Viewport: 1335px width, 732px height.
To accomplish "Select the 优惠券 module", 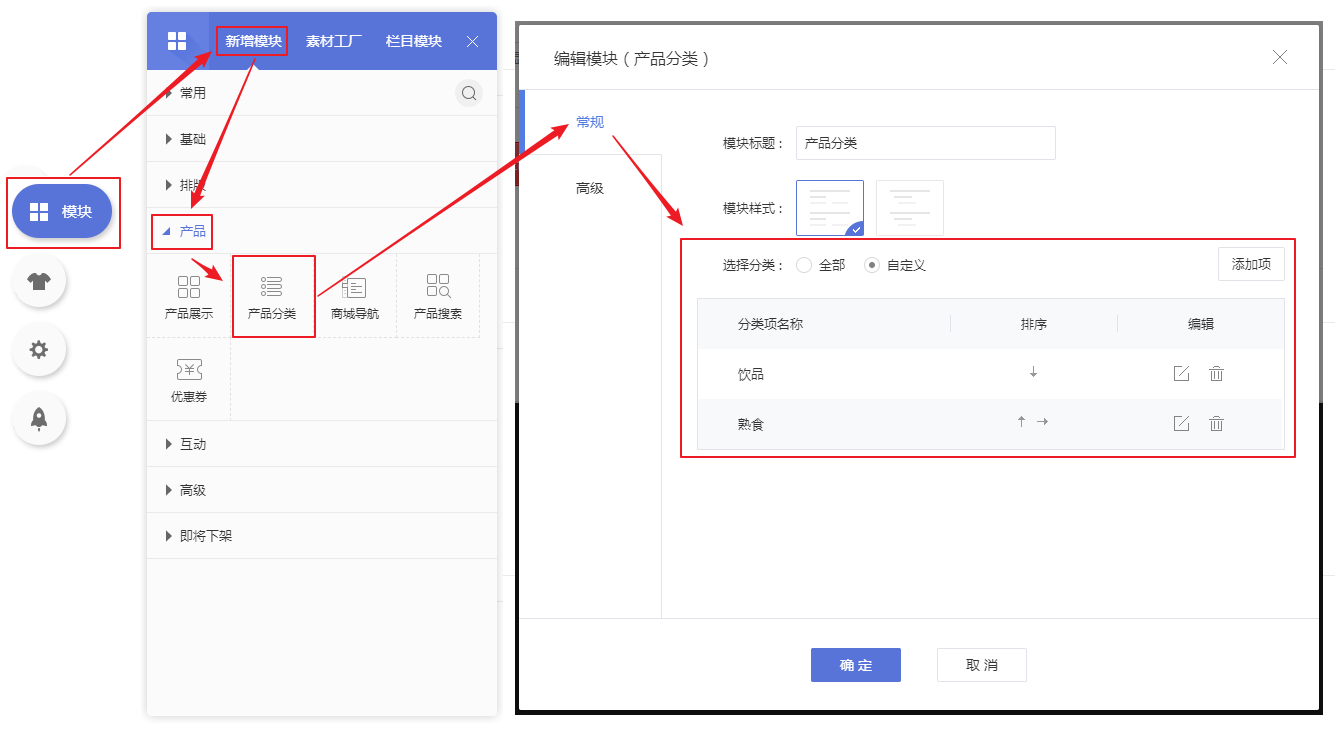I will coord(189,379).
